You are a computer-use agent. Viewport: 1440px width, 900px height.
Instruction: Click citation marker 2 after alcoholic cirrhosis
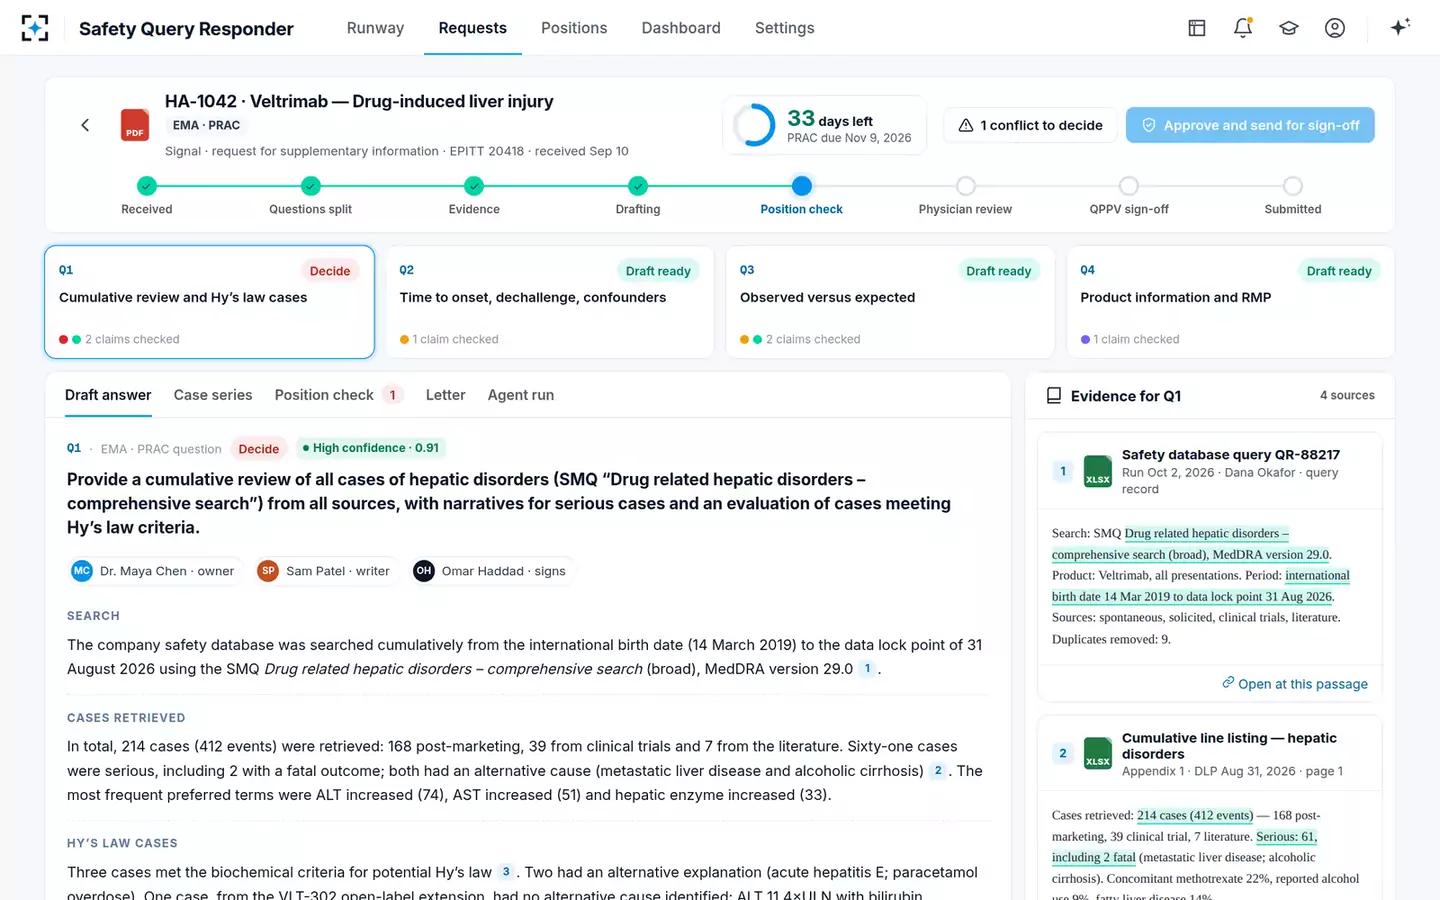[938, 771]
